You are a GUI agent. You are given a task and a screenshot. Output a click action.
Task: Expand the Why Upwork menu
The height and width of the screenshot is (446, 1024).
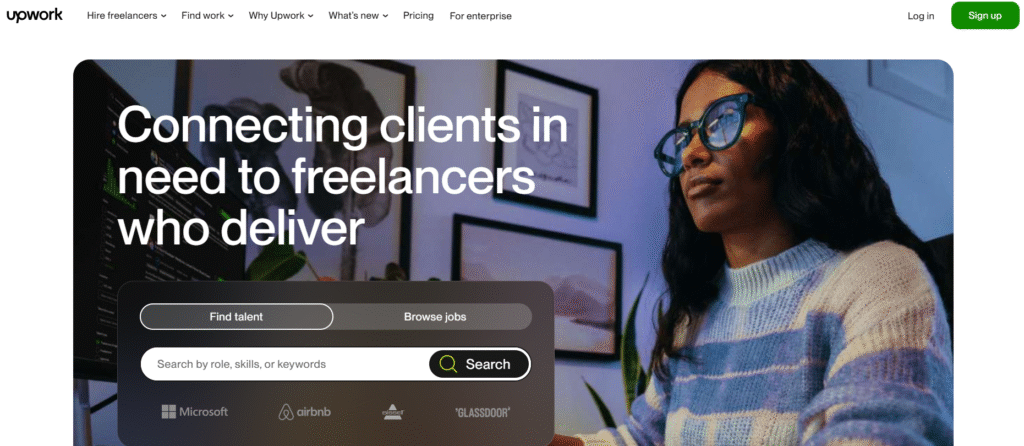click(x=281, y=16)
